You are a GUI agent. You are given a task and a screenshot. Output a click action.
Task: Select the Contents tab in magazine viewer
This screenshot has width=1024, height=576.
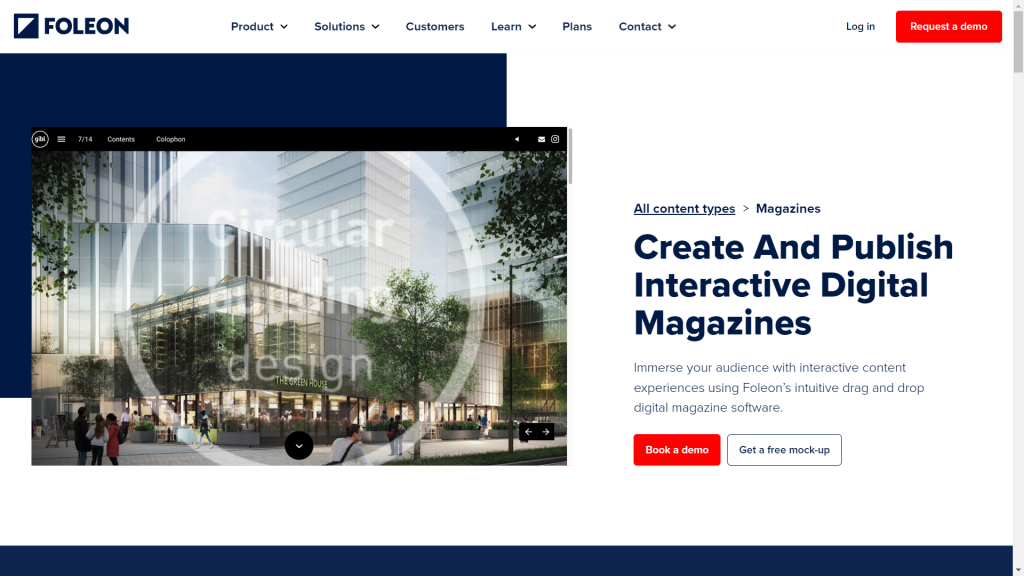coord(121,139)
